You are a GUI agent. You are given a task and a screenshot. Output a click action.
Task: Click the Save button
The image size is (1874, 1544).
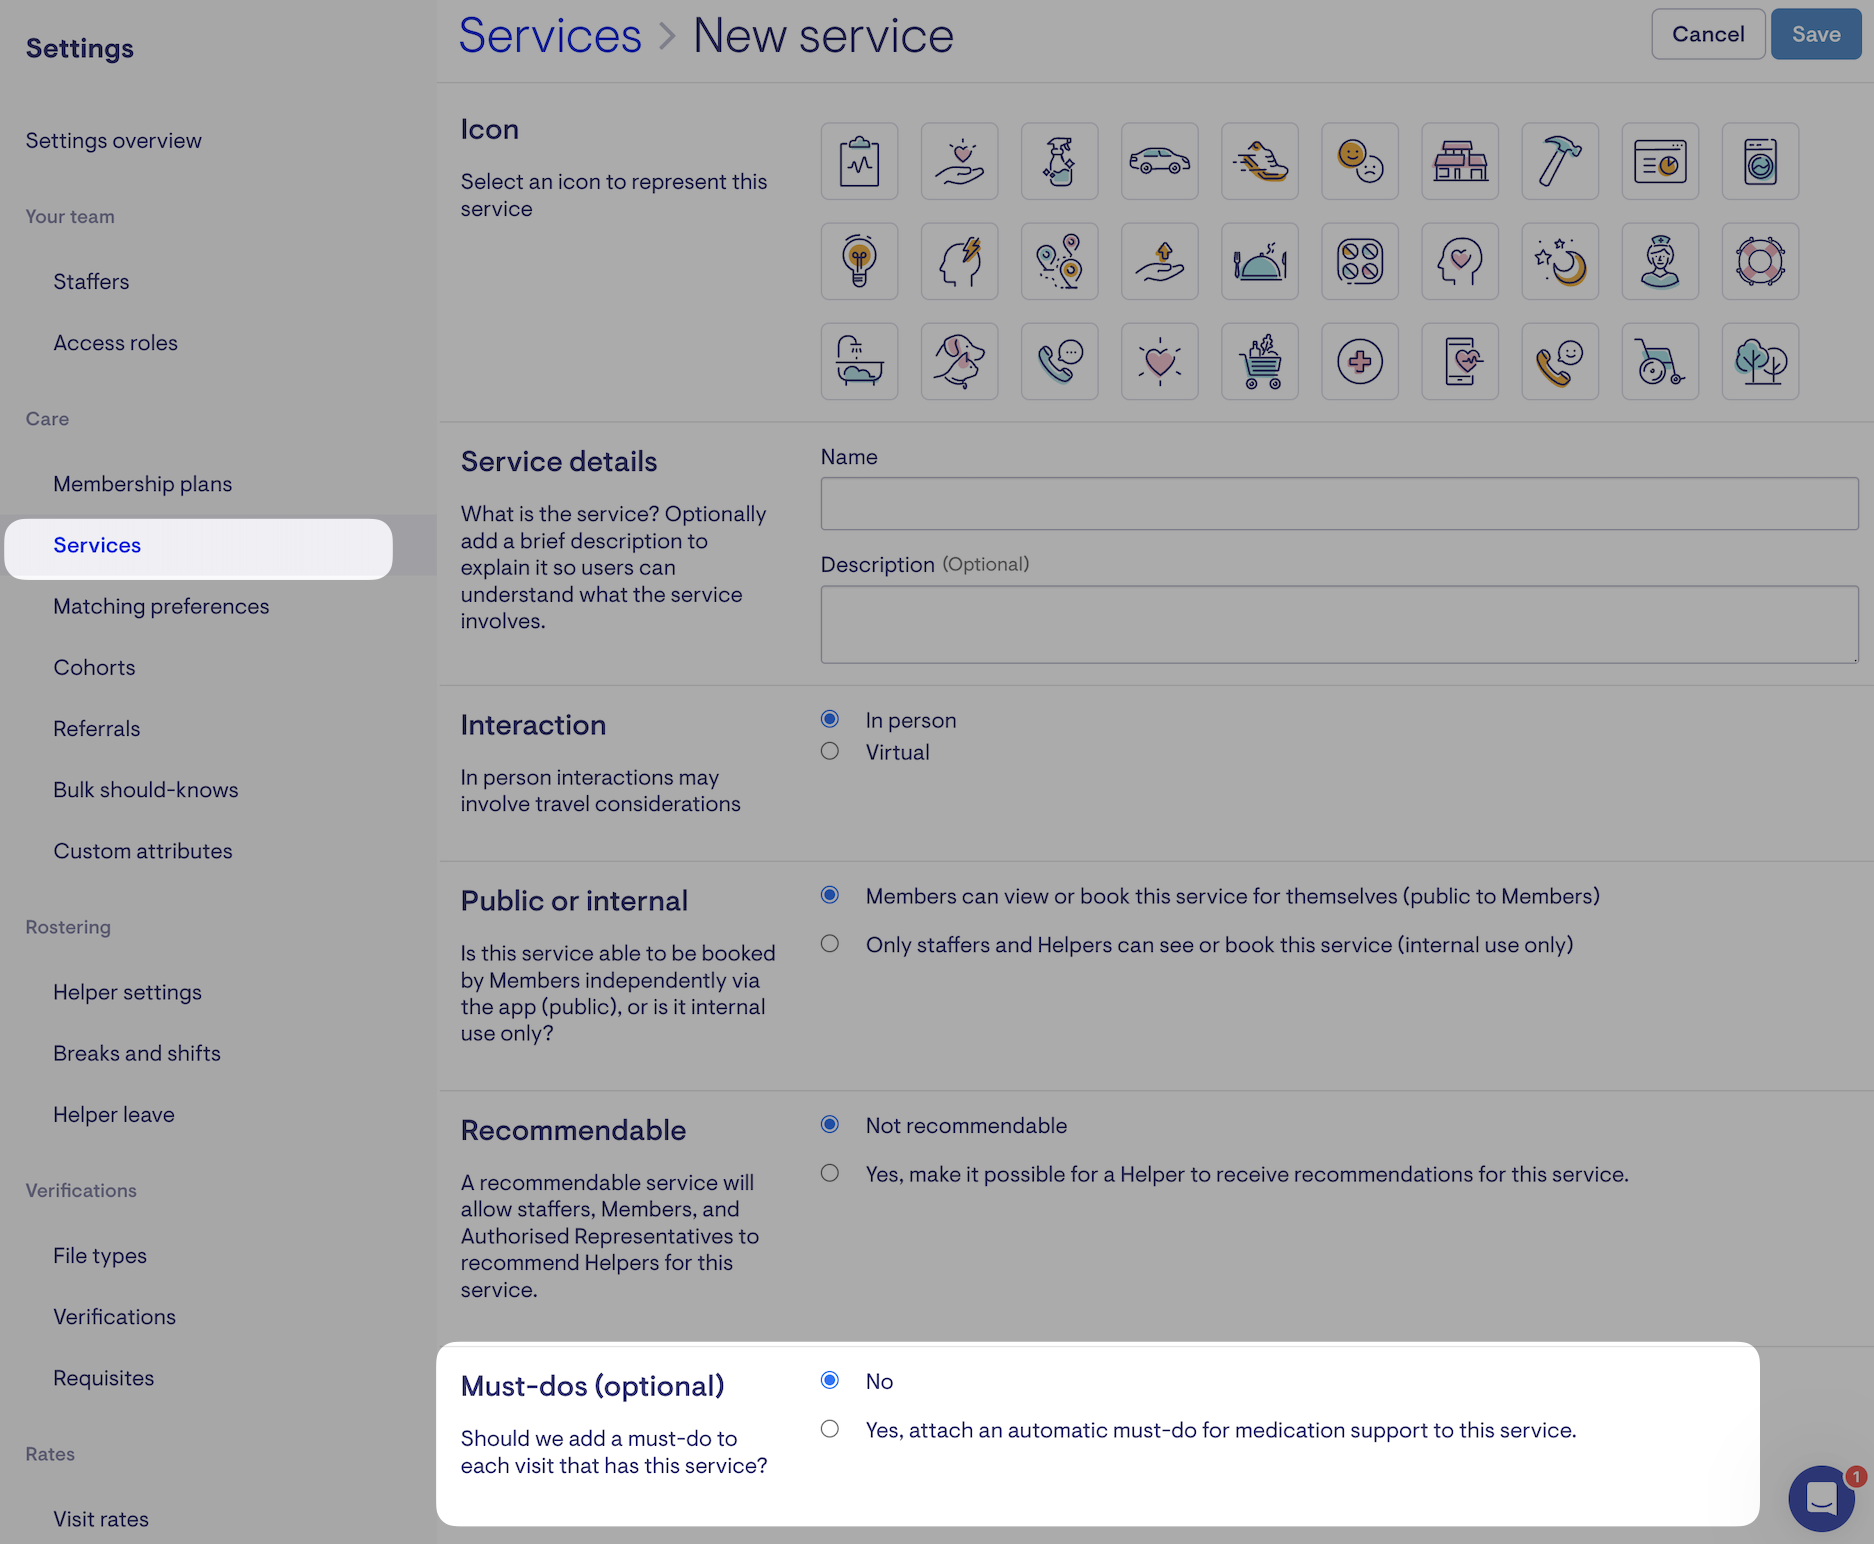[1815, 34]
